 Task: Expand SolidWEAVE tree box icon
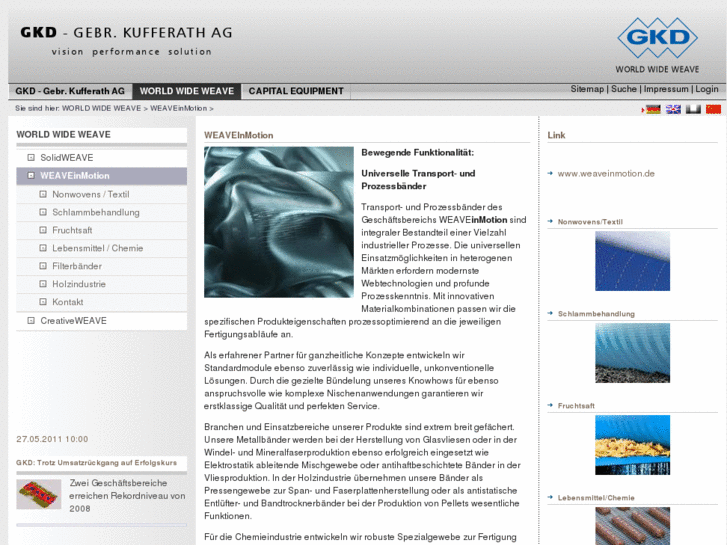coord(31,158)
